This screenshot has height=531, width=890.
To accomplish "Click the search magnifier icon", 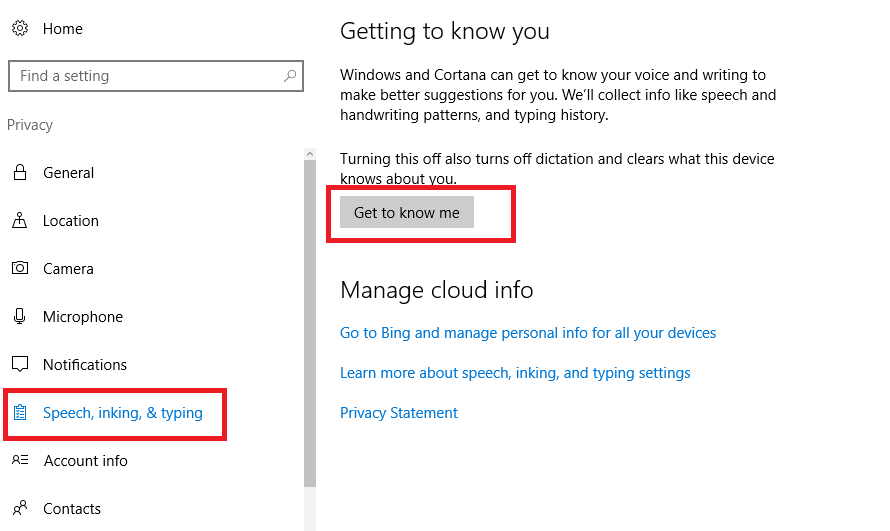I will coord(290,75).
